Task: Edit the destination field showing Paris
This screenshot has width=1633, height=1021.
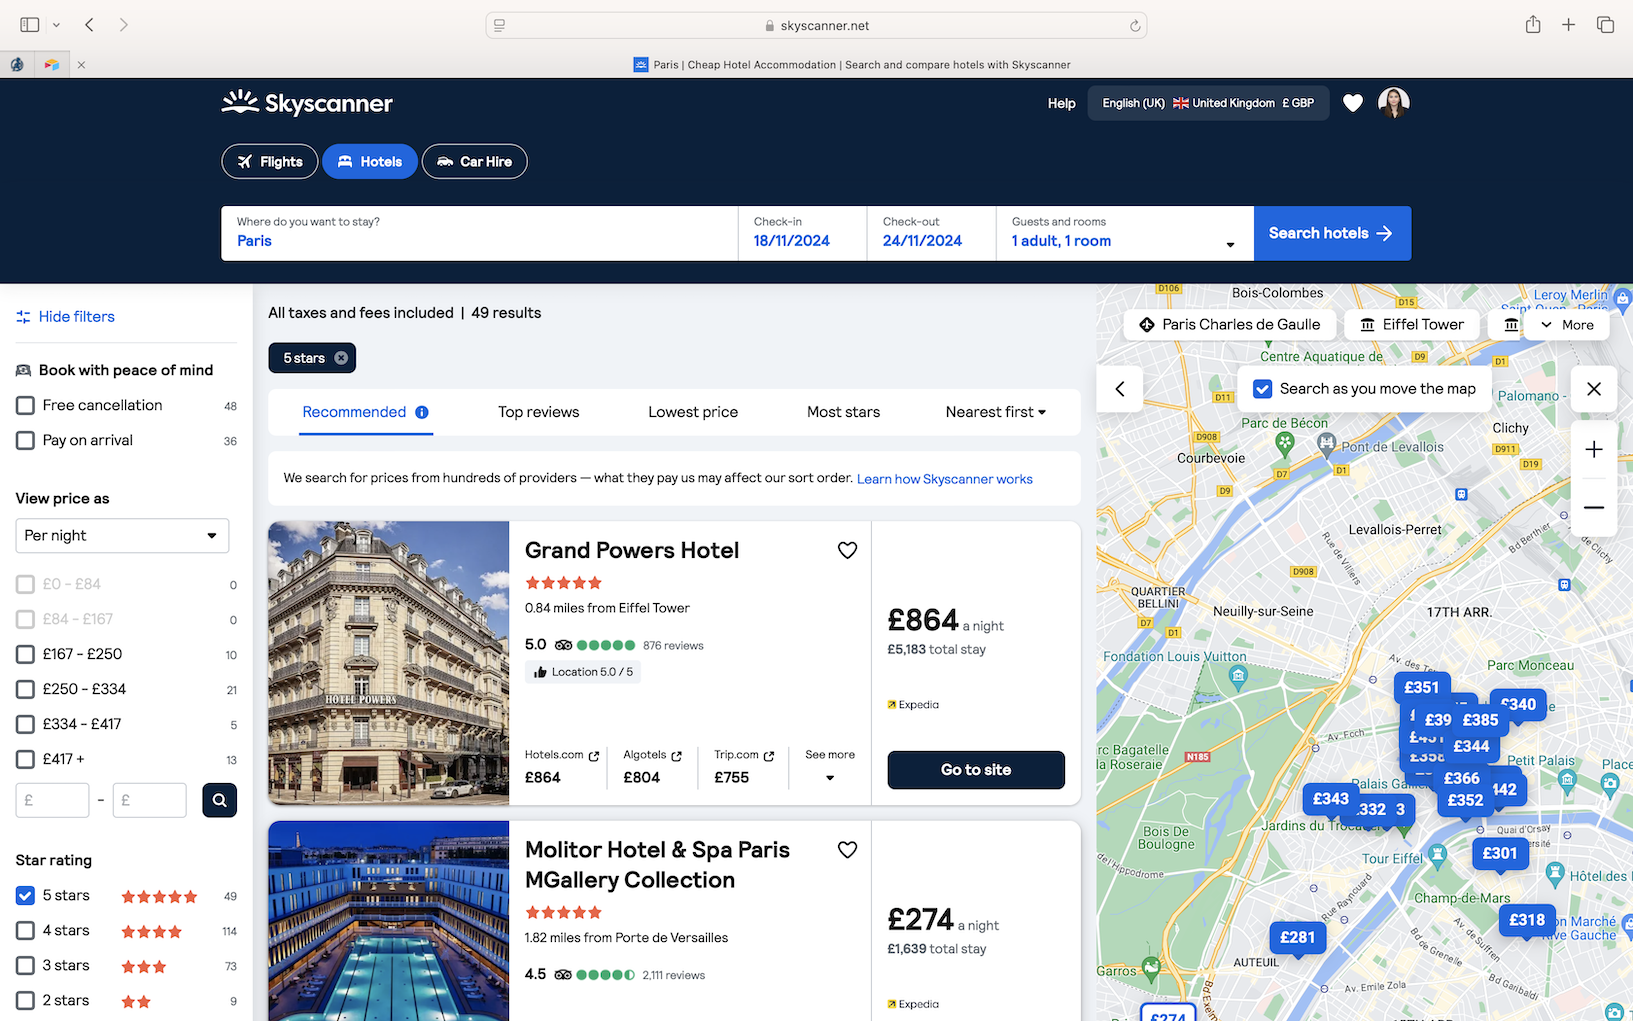Action: [480, 233]
